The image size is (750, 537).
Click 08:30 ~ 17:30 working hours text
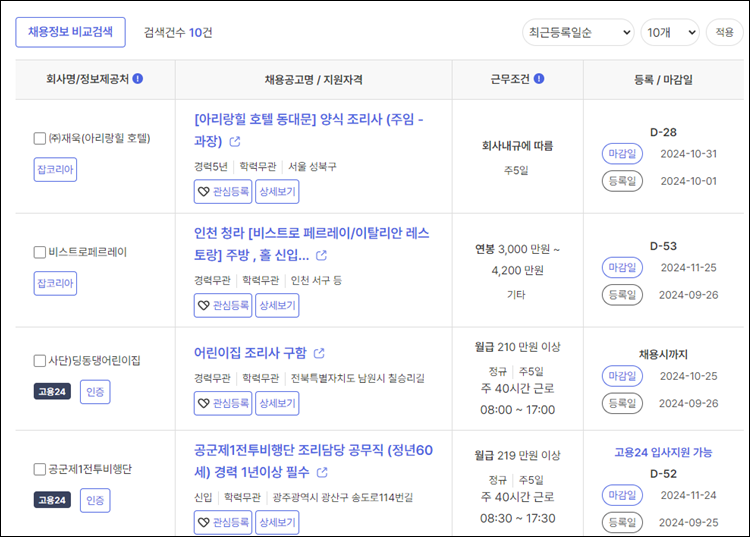tap(517, 518)
